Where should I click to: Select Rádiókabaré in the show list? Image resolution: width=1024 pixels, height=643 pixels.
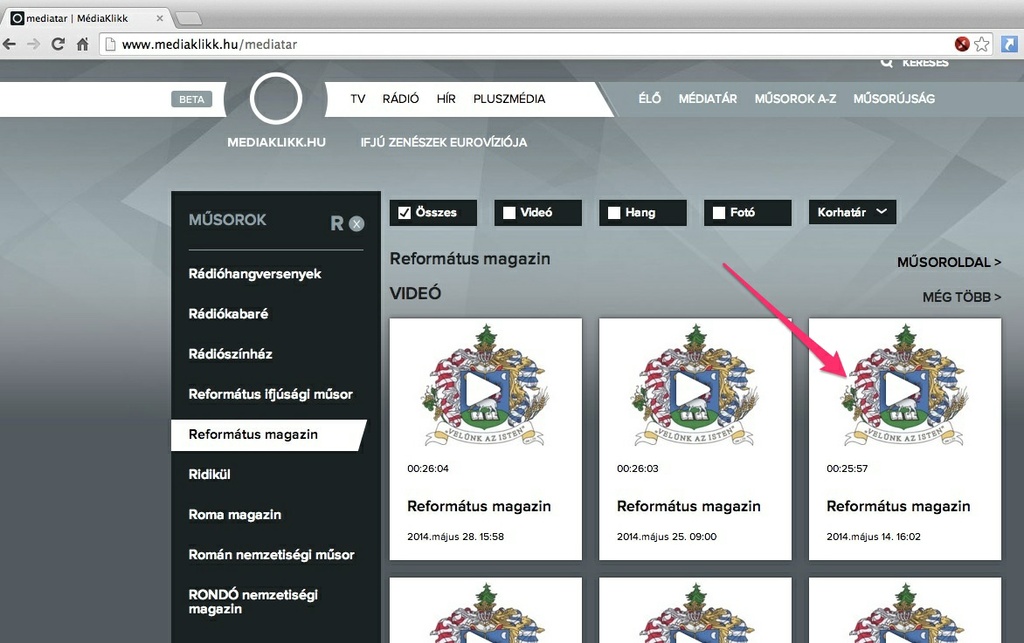point(228,314)
